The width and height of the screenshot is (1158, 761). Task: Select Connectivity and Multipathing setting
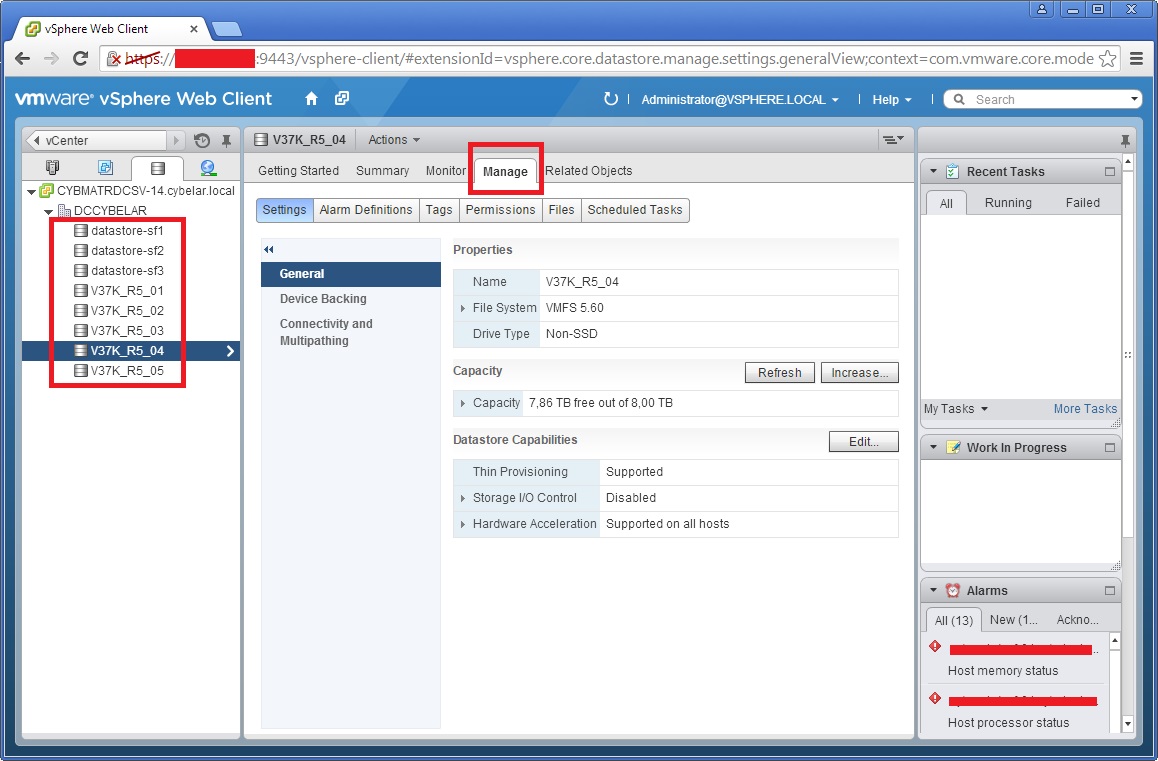point(326,332)
